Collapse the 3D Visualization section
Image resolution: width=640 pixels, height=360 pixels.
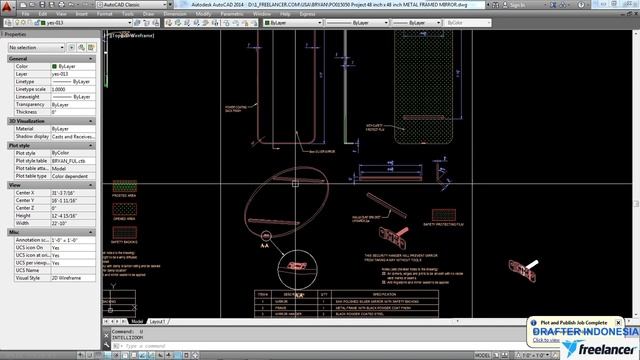coord(90,121)
